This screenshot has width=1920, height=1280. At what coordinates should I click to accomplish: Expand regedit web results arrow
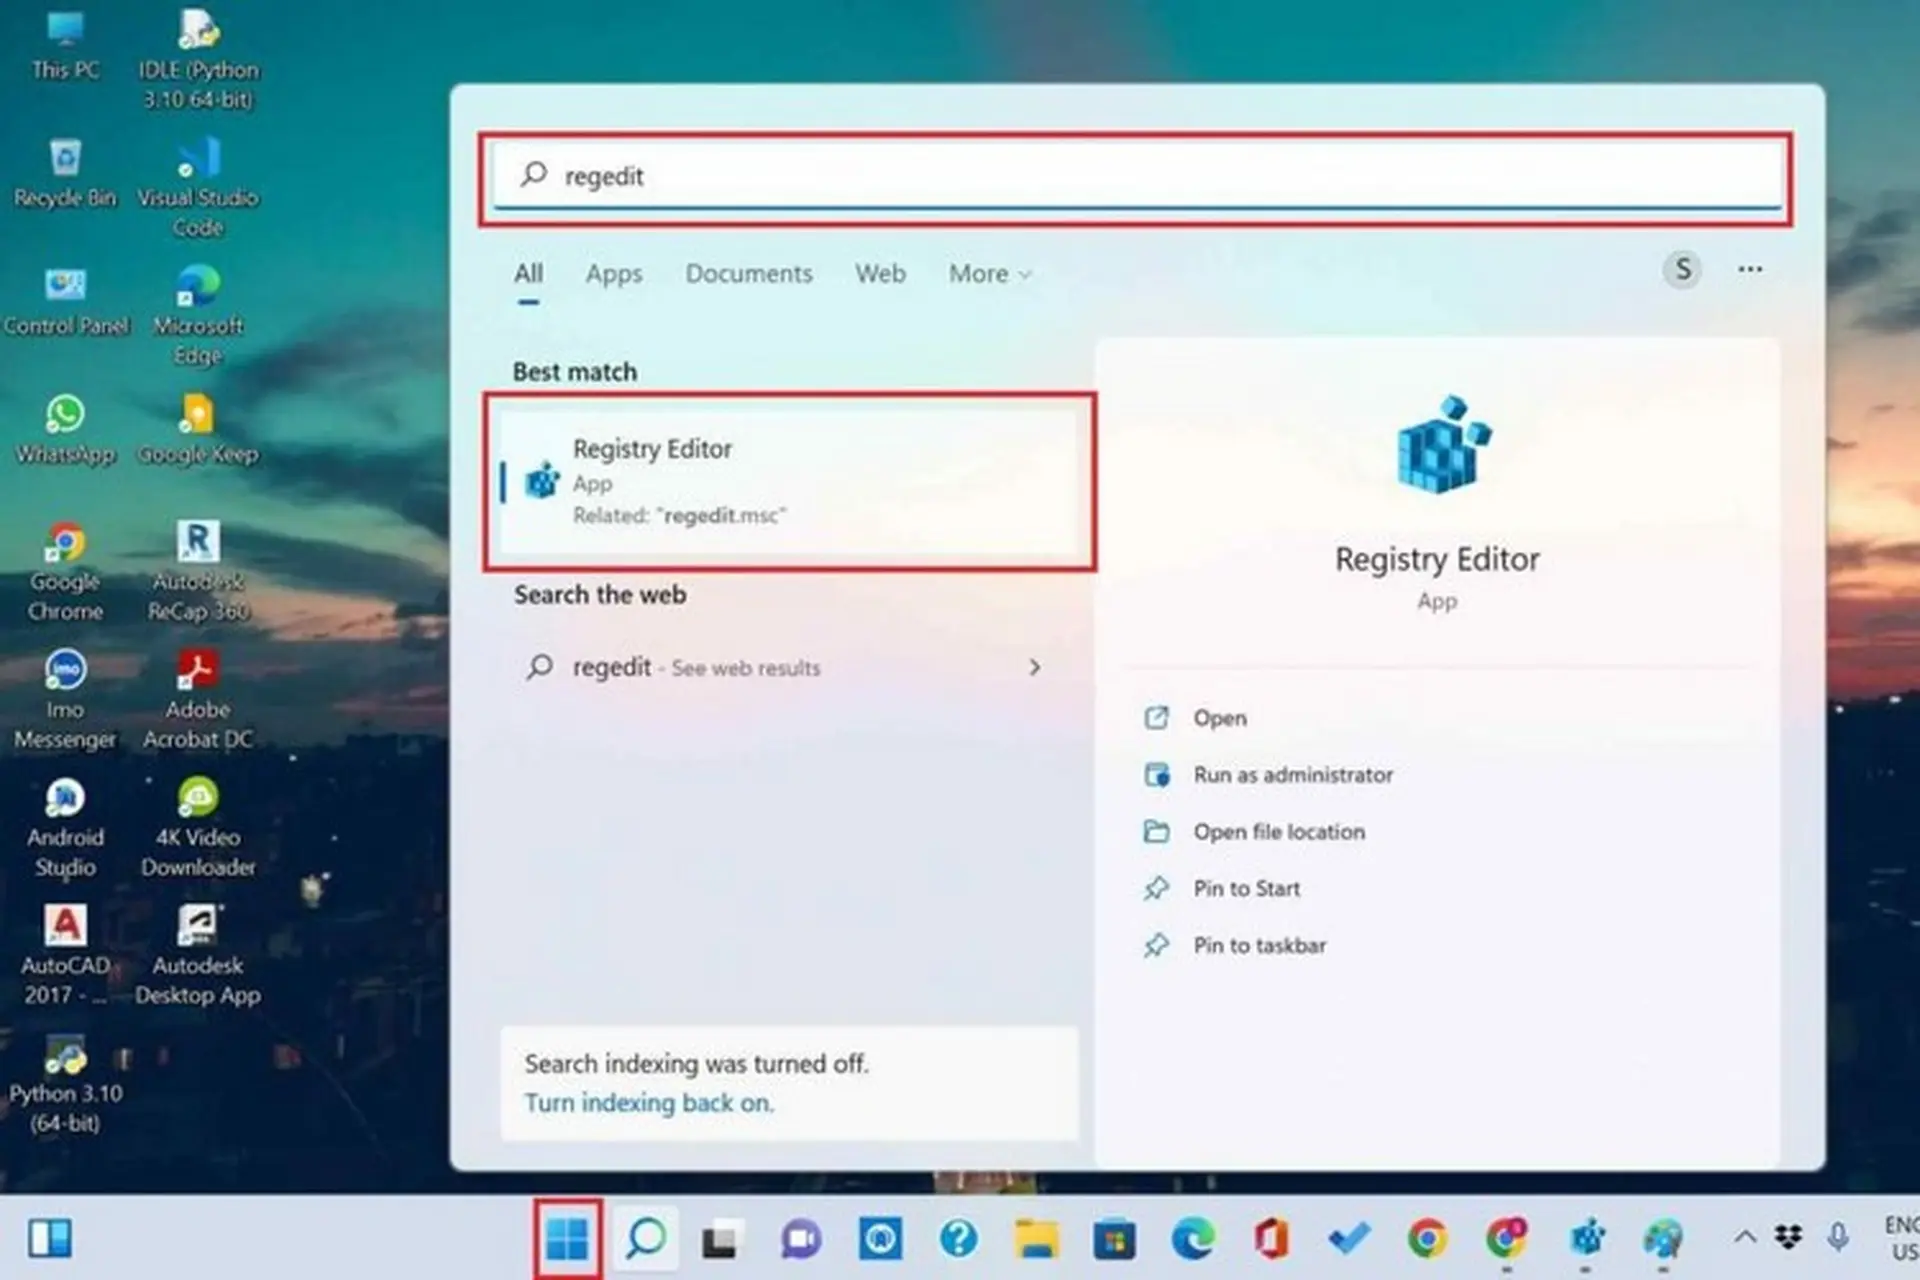point(1035,667)
